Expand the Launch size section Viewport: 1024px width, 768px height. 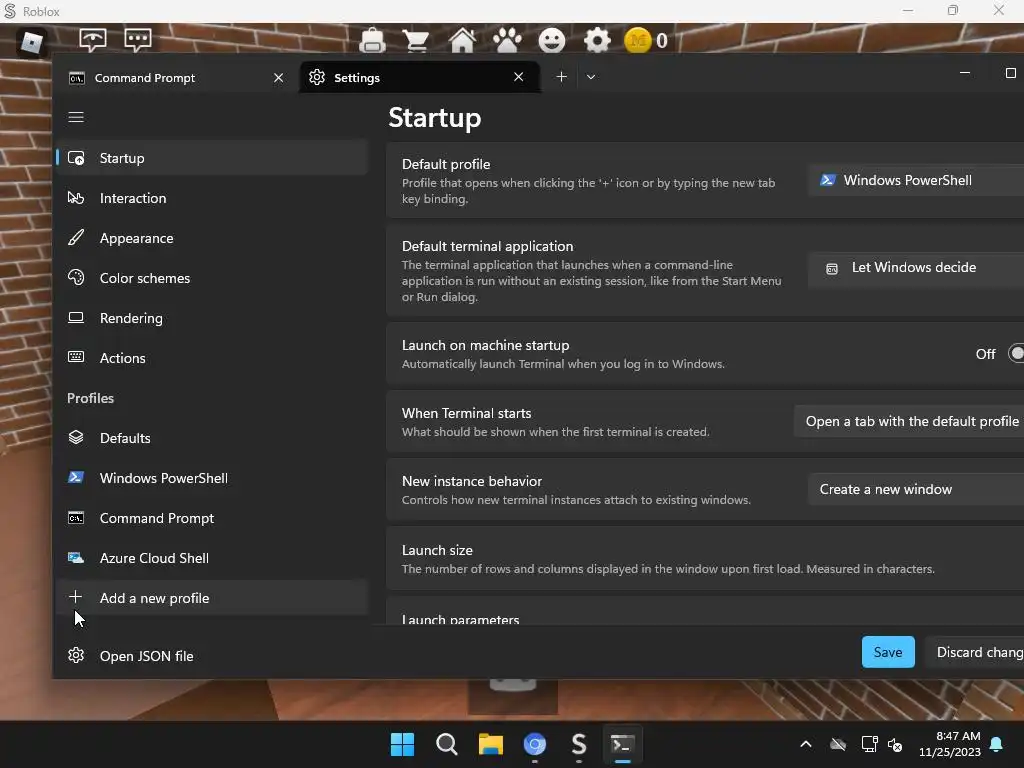[705, 559]
